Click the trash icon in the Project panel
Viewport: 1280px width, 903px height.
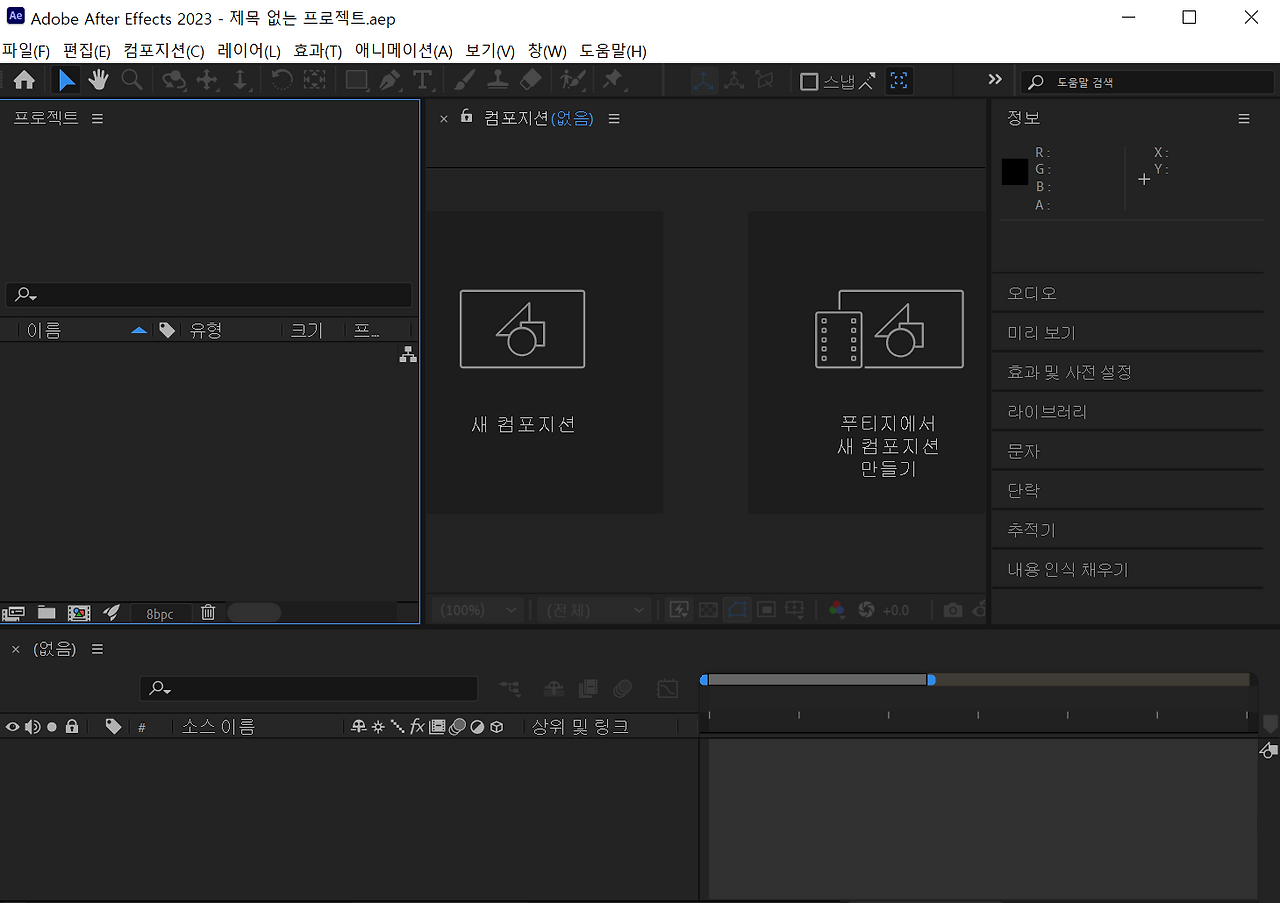click(x=208, y=611)
